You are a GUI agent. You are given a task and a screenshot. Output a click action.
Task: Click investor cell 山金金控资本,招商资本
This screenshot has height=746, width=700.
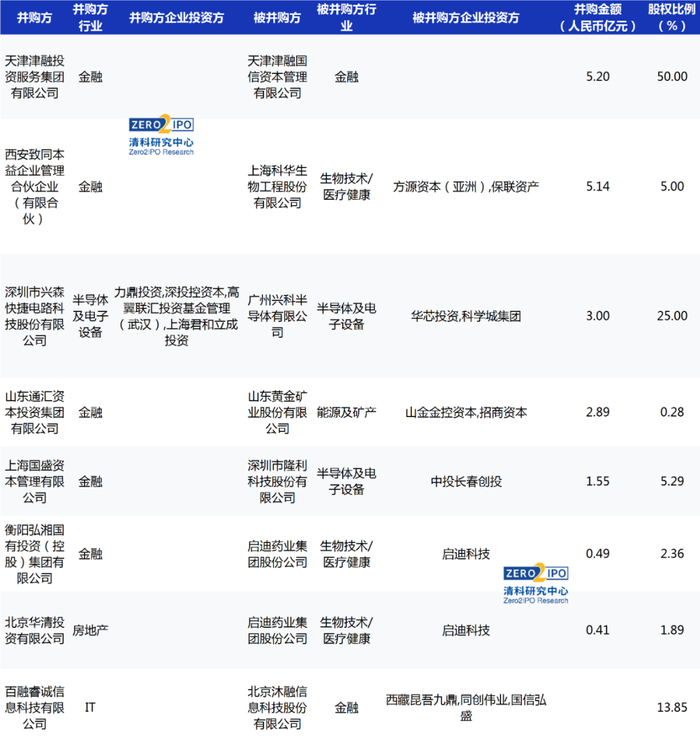click(466, 412)
